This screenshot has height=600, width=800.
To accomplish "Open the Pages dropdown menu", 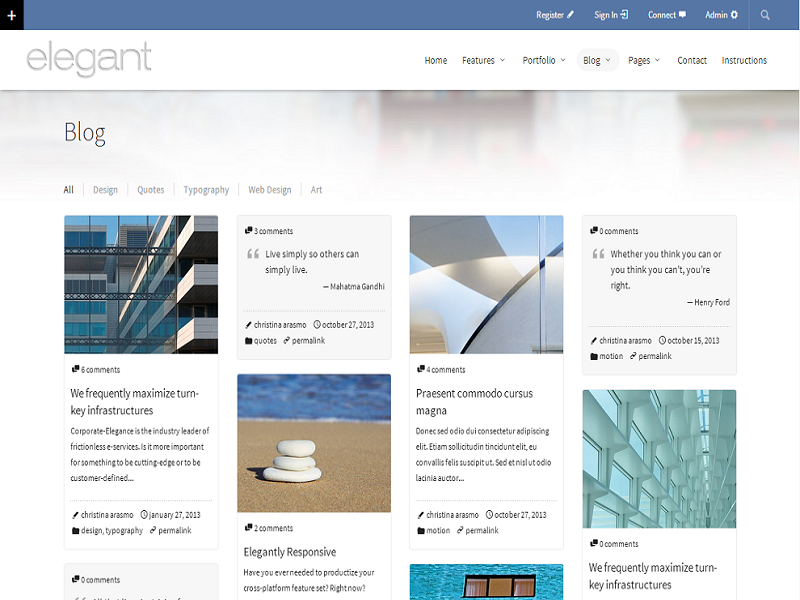I will point(644,60).
